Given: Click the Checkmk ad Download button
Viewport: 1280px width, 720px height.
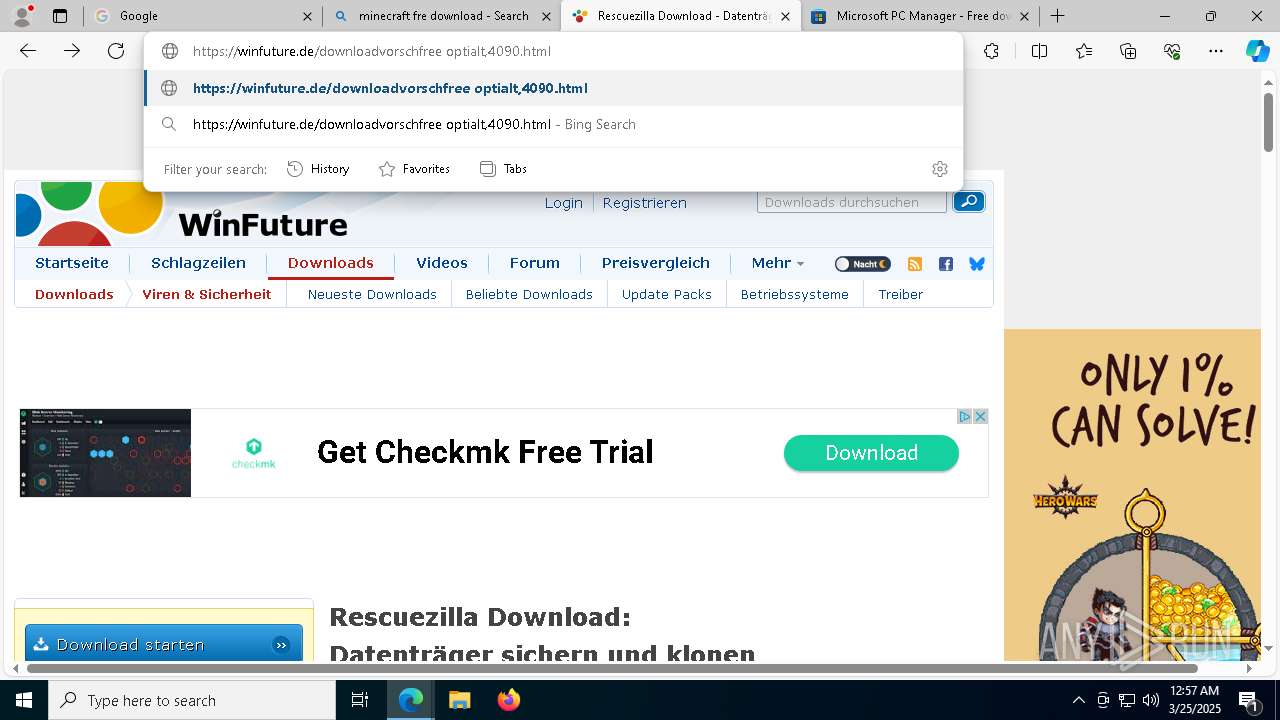Looking at the screenshot, I should [871, 453].
